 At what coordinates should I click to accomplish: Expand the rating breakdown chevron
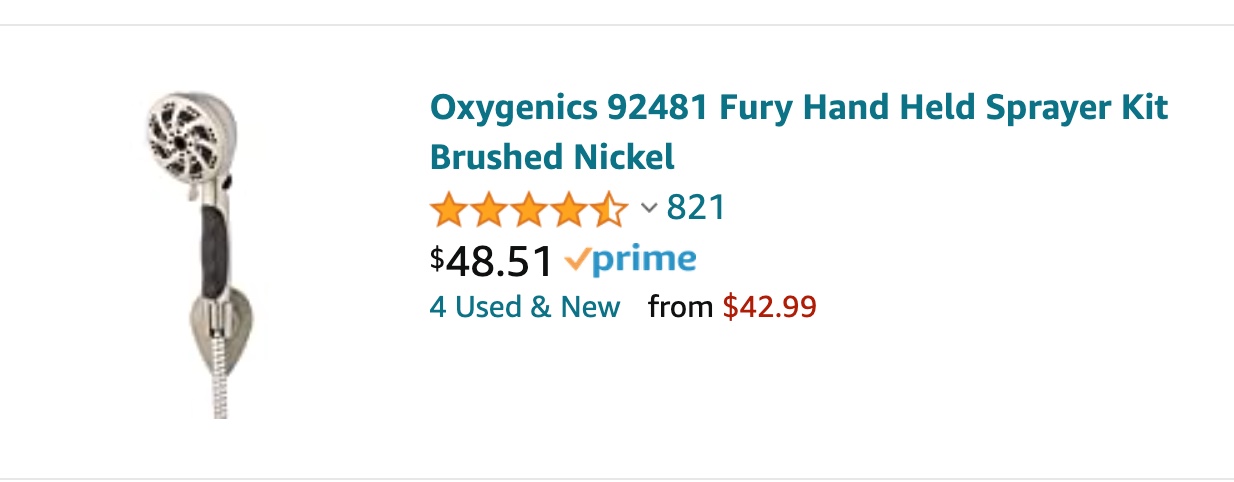tap(649, 208)
